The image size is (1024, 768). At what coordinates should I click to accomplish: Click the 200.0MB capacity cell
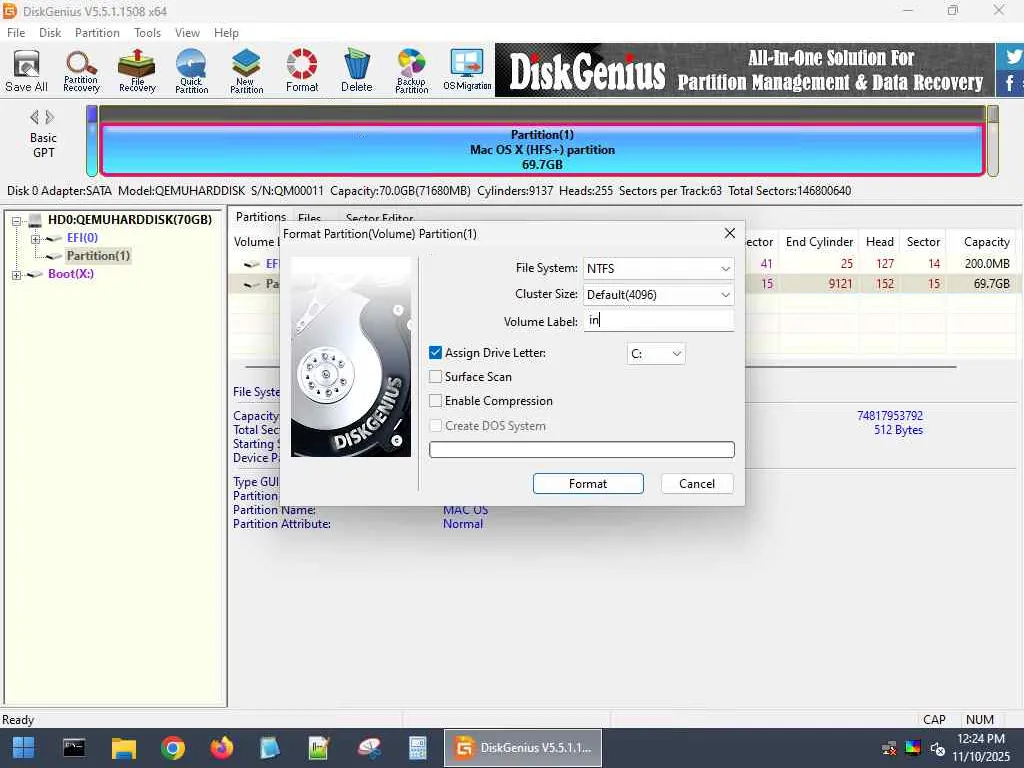987,264
